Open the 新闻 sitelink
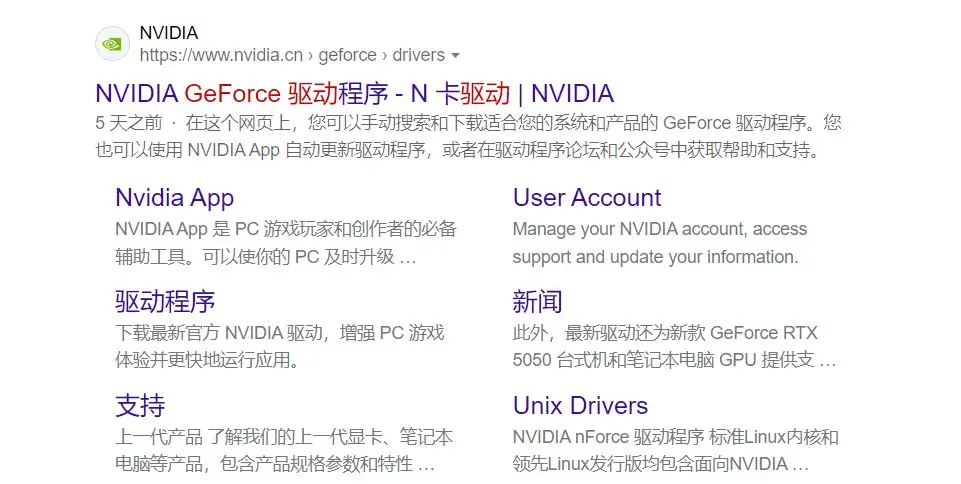 (x=538, y=301)
